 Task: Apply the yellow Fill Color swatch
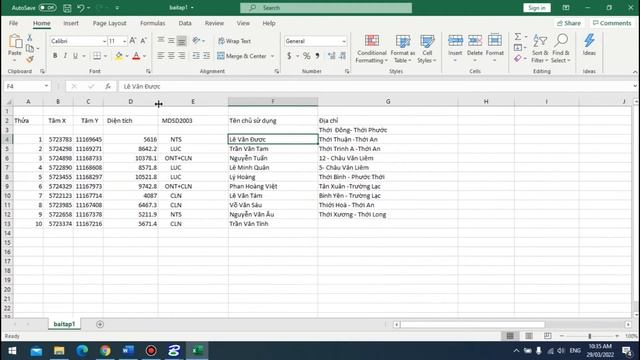[x=119, y=56]
